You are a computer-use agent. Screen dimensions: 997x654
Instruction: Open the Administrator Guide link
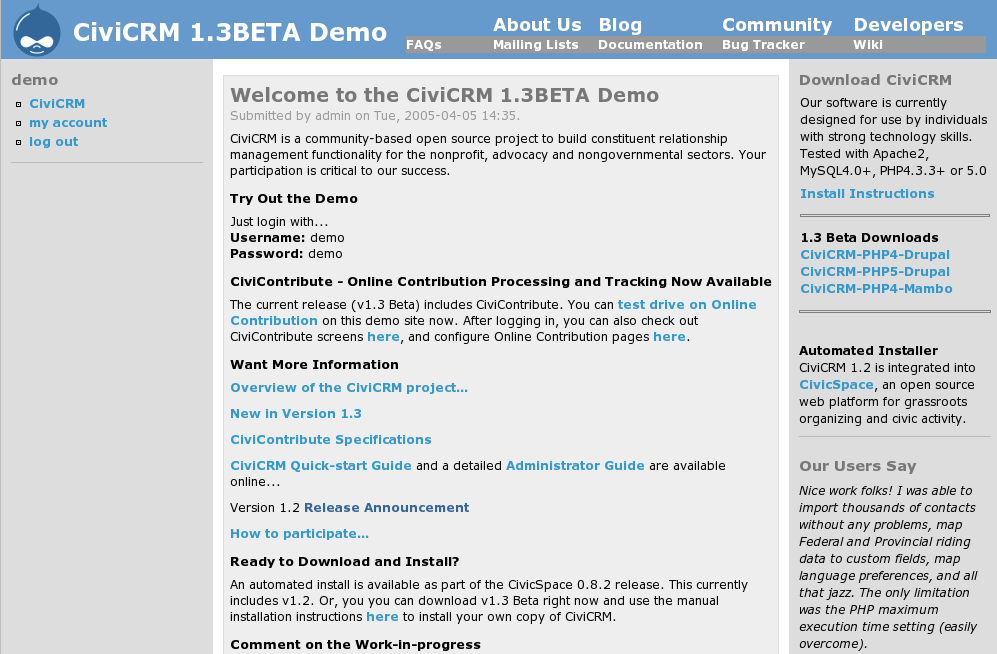(x=575, y=466)
